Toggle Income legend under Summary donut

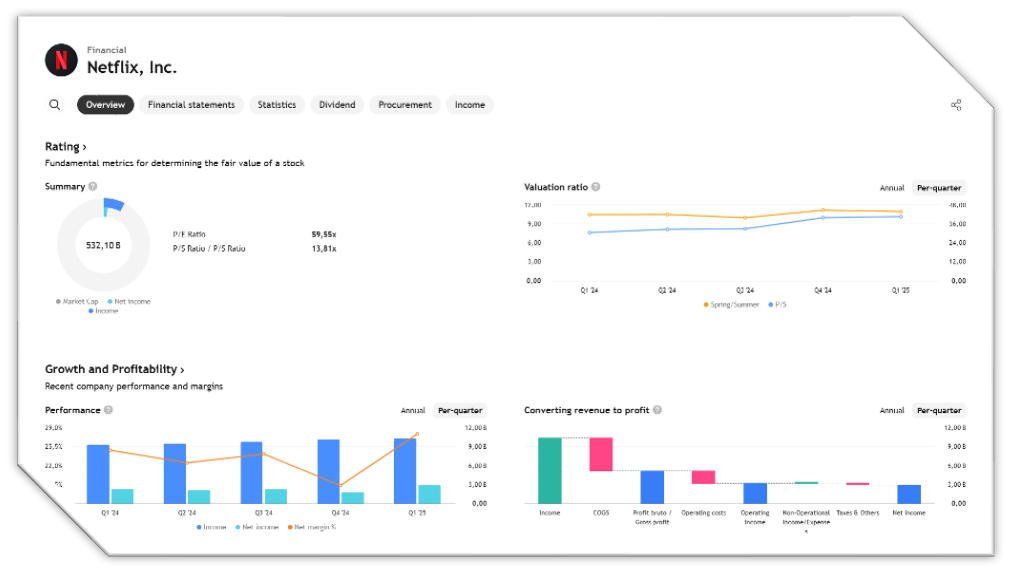pos(104,311)
